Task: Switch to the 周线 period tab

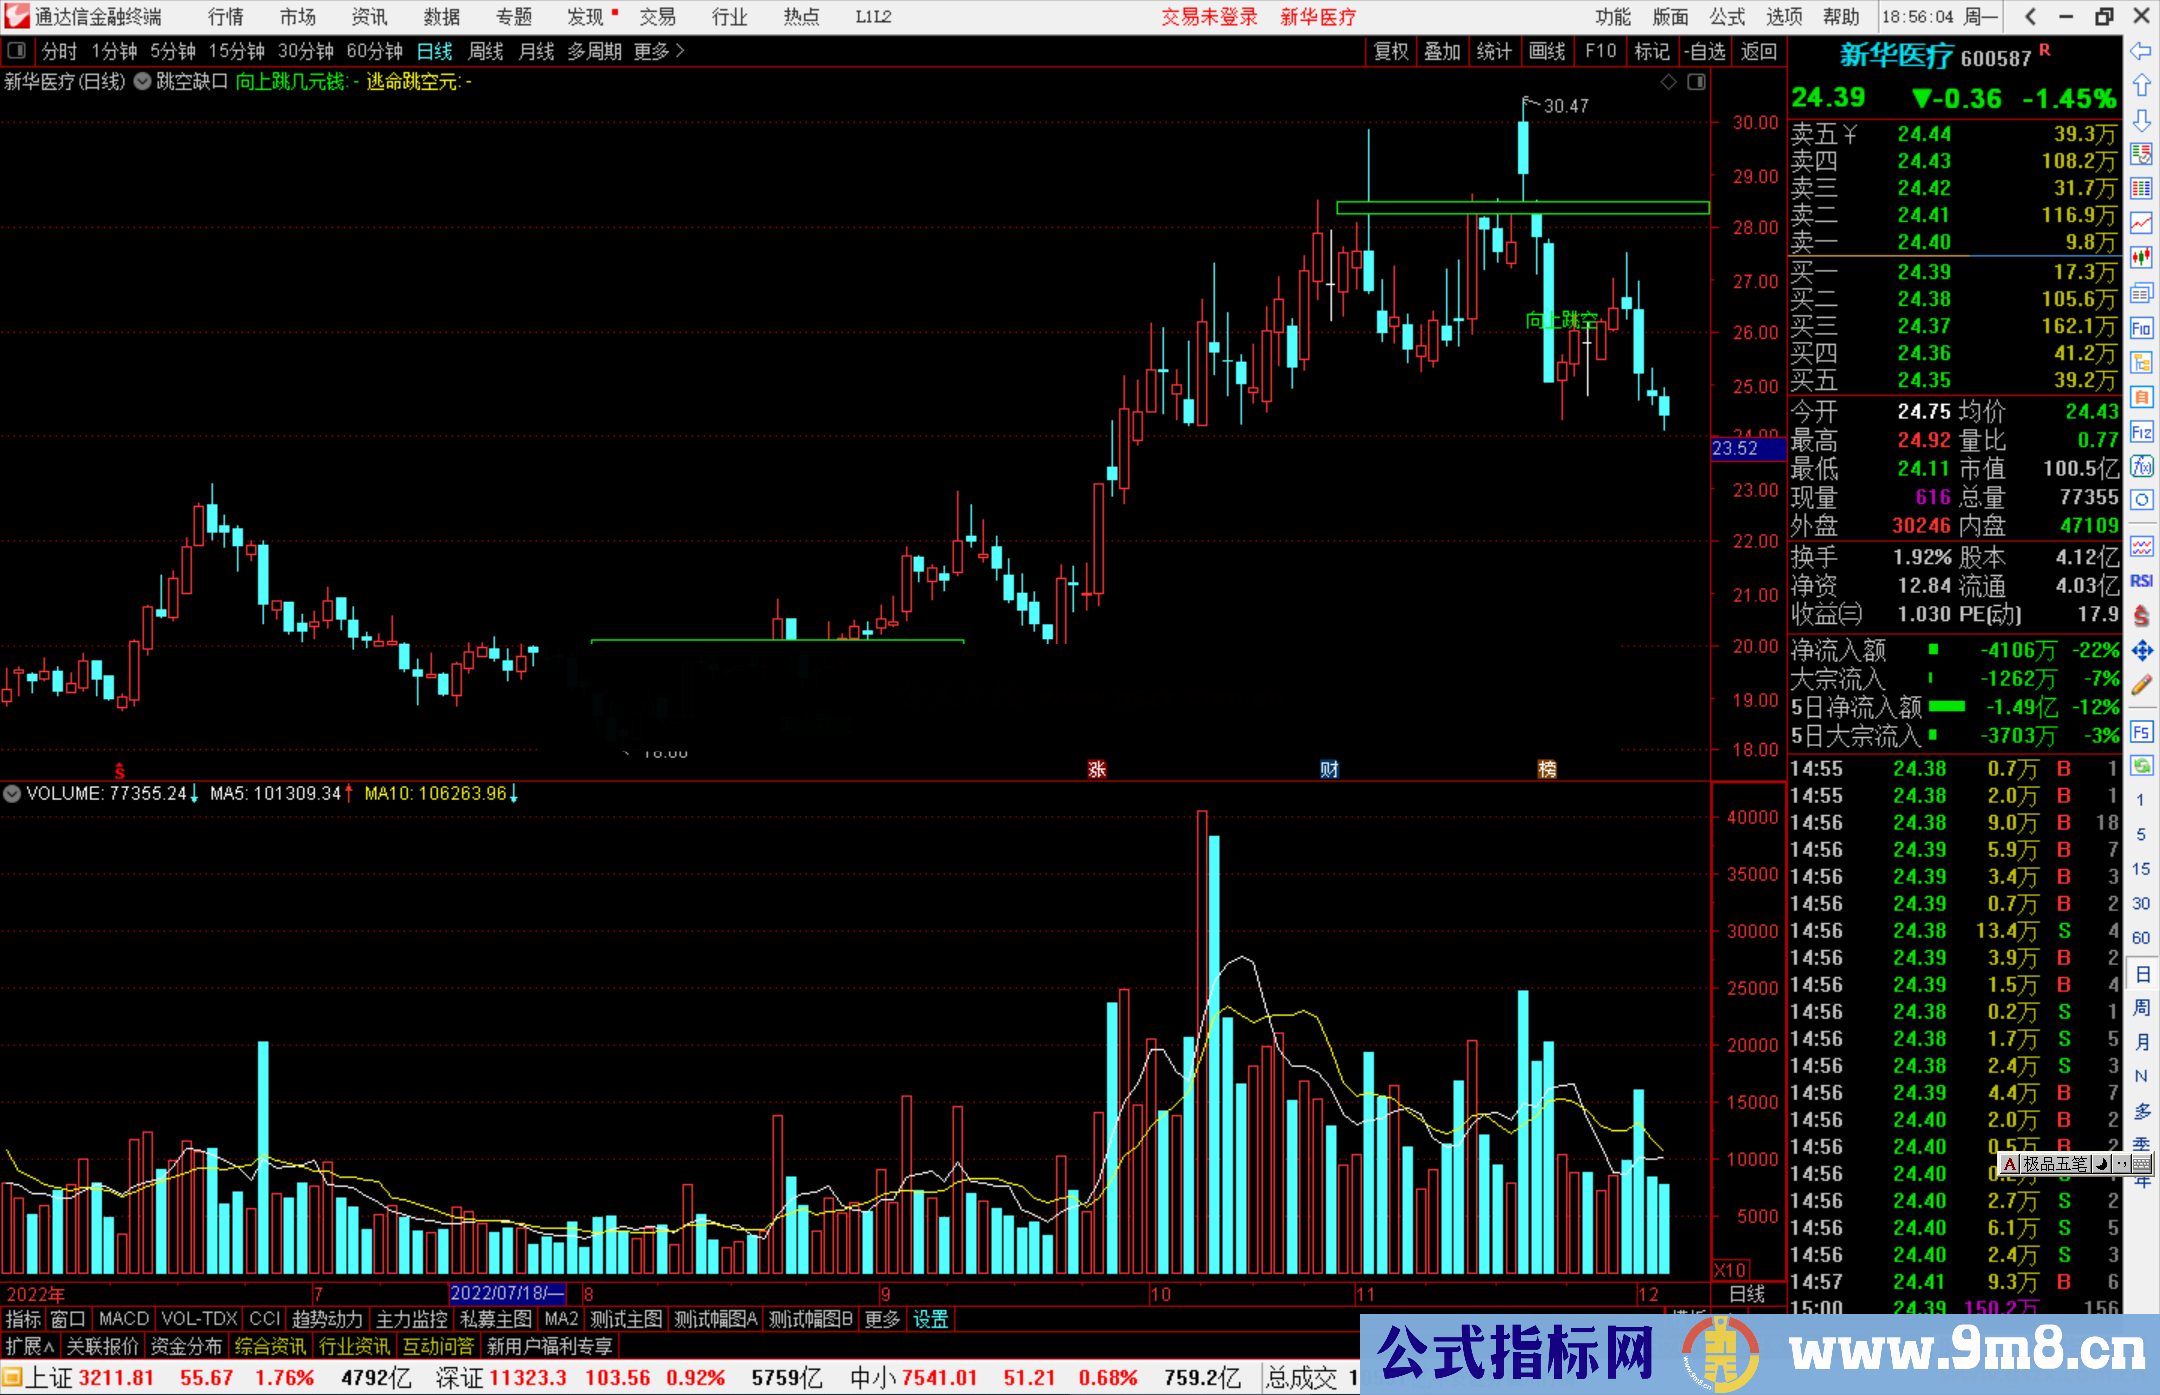Action: click(x=485, y=50)
